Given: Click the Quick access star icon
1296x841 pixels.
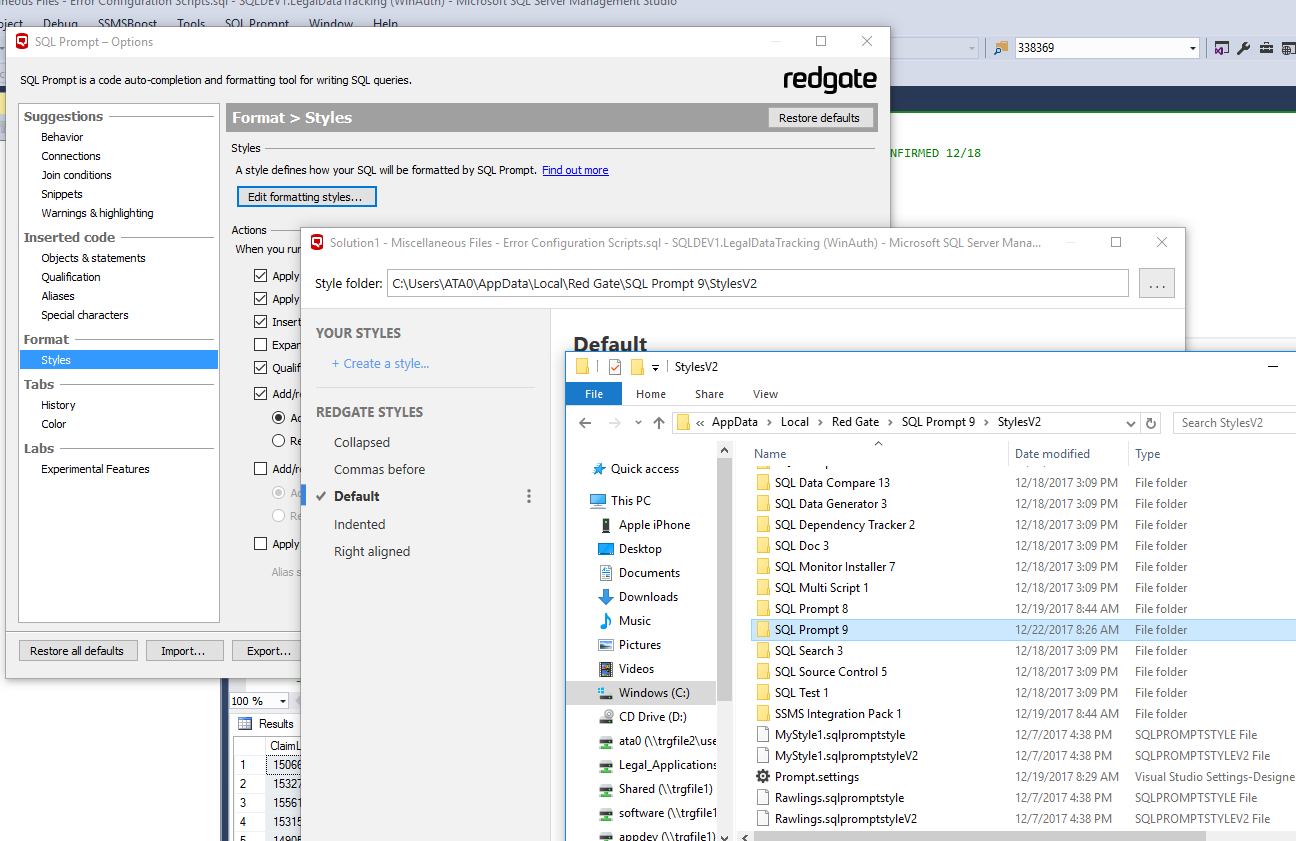Looking at the screenshot, I should (599, 469).
